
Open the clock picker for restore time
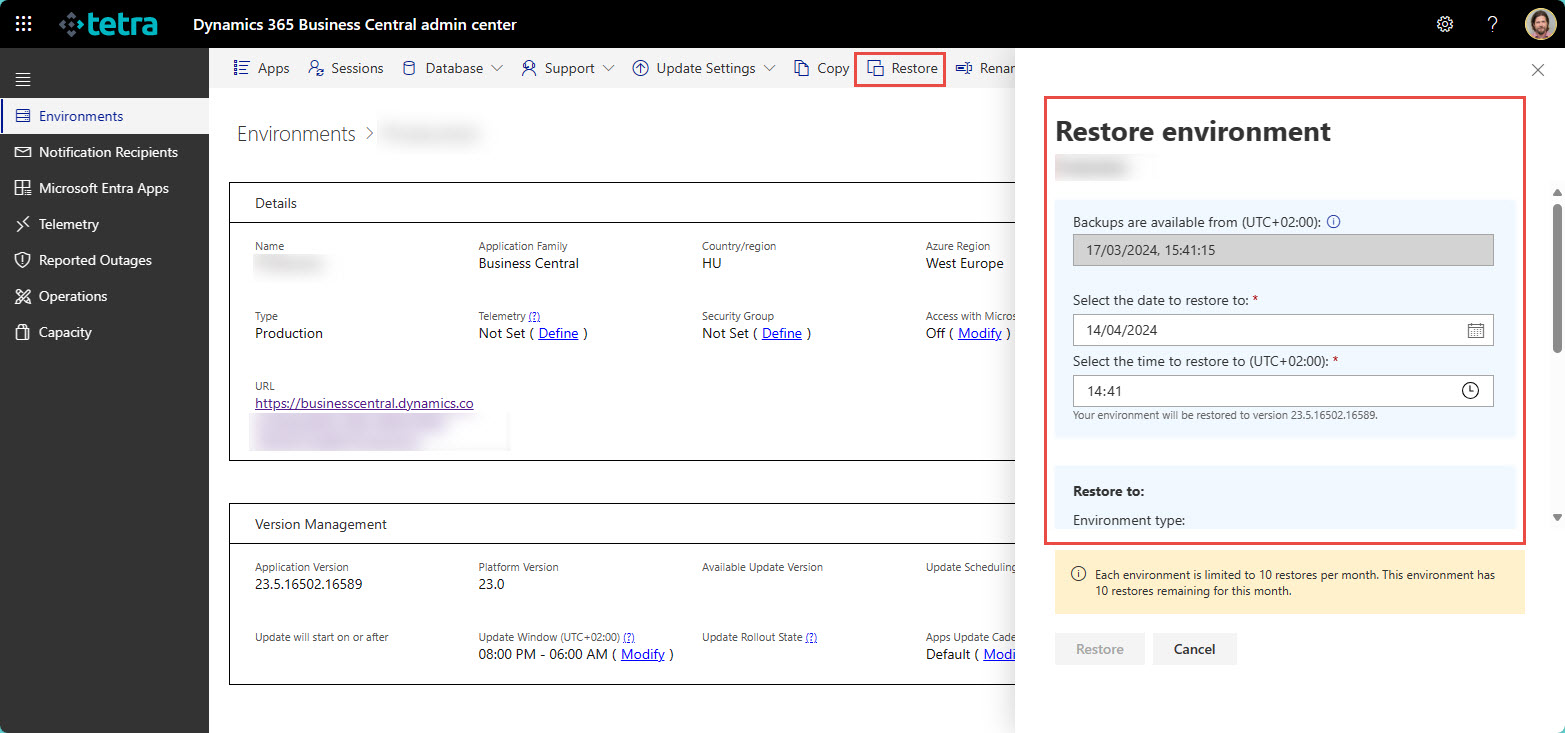(1470, 390)
